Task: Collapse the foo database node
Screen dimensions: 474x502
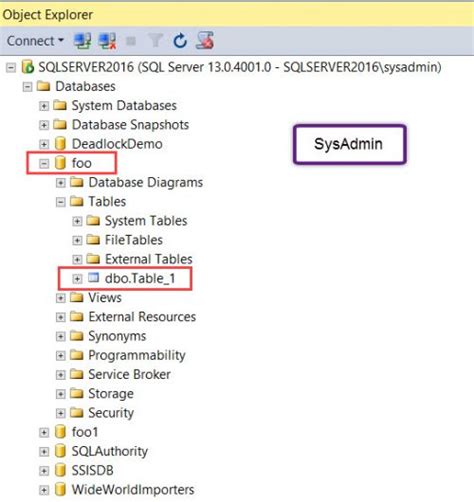Action: 44,164
